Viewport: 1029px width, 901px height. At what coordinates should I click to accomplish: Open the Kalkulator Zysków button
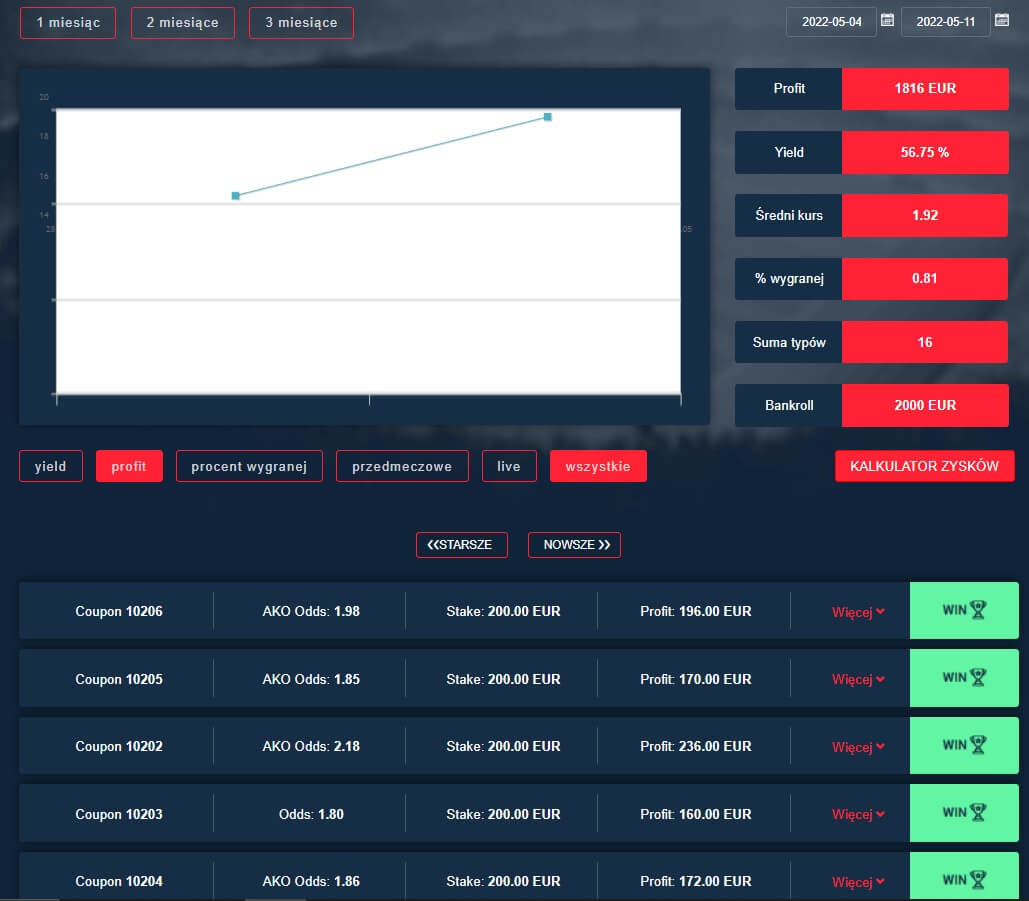[x=924, y=466]
